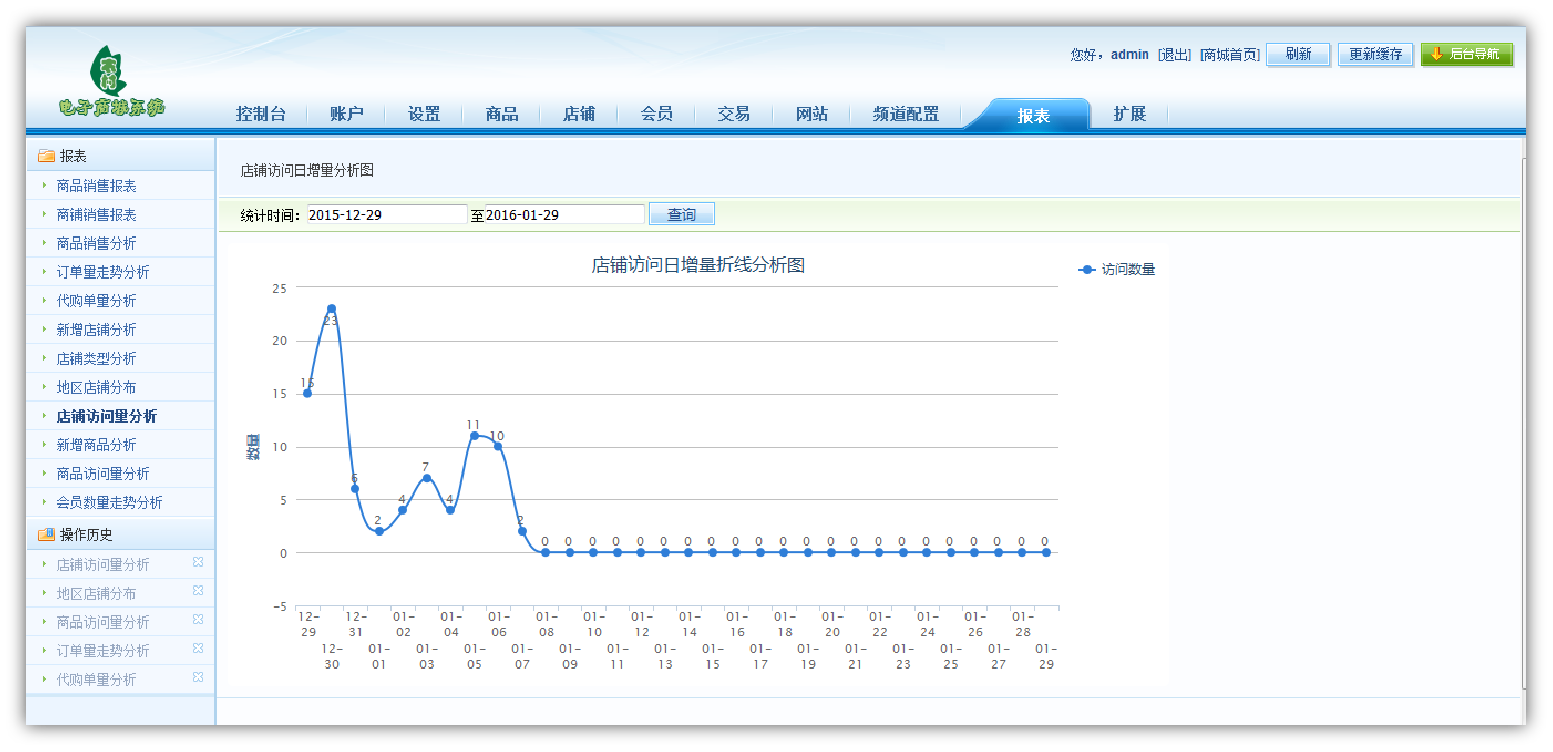
Task: Collapse the 操作历史 section header
Action: coord(120,535)
